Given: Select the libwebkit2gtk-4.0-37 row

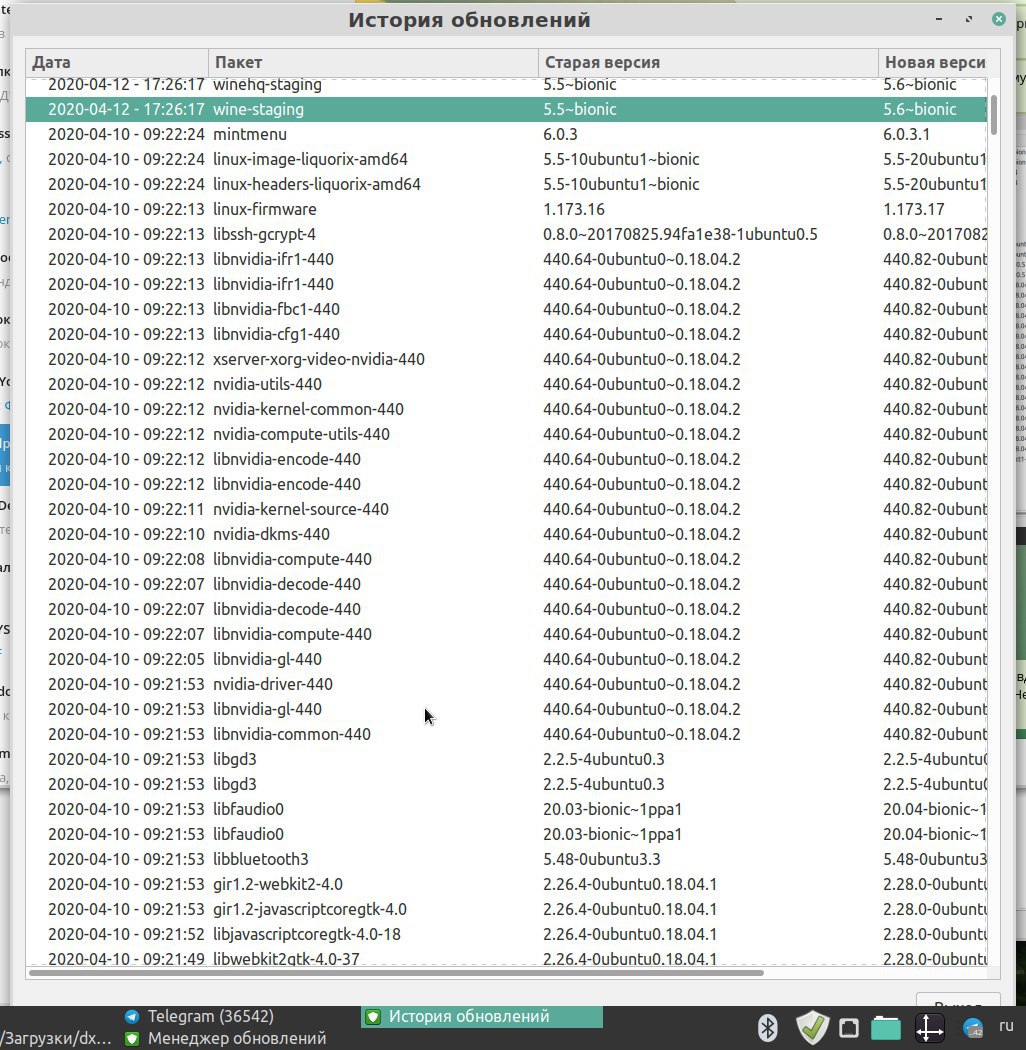Looking at the screenshot, I should (x=506, y=958).
